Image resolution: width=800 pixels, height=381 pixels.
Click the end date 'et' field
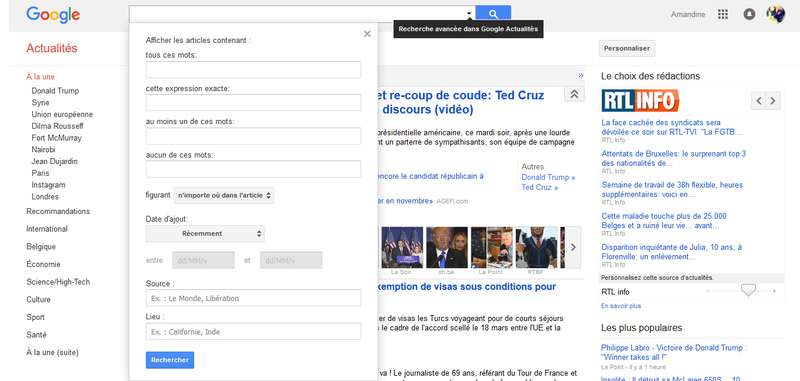291,260
